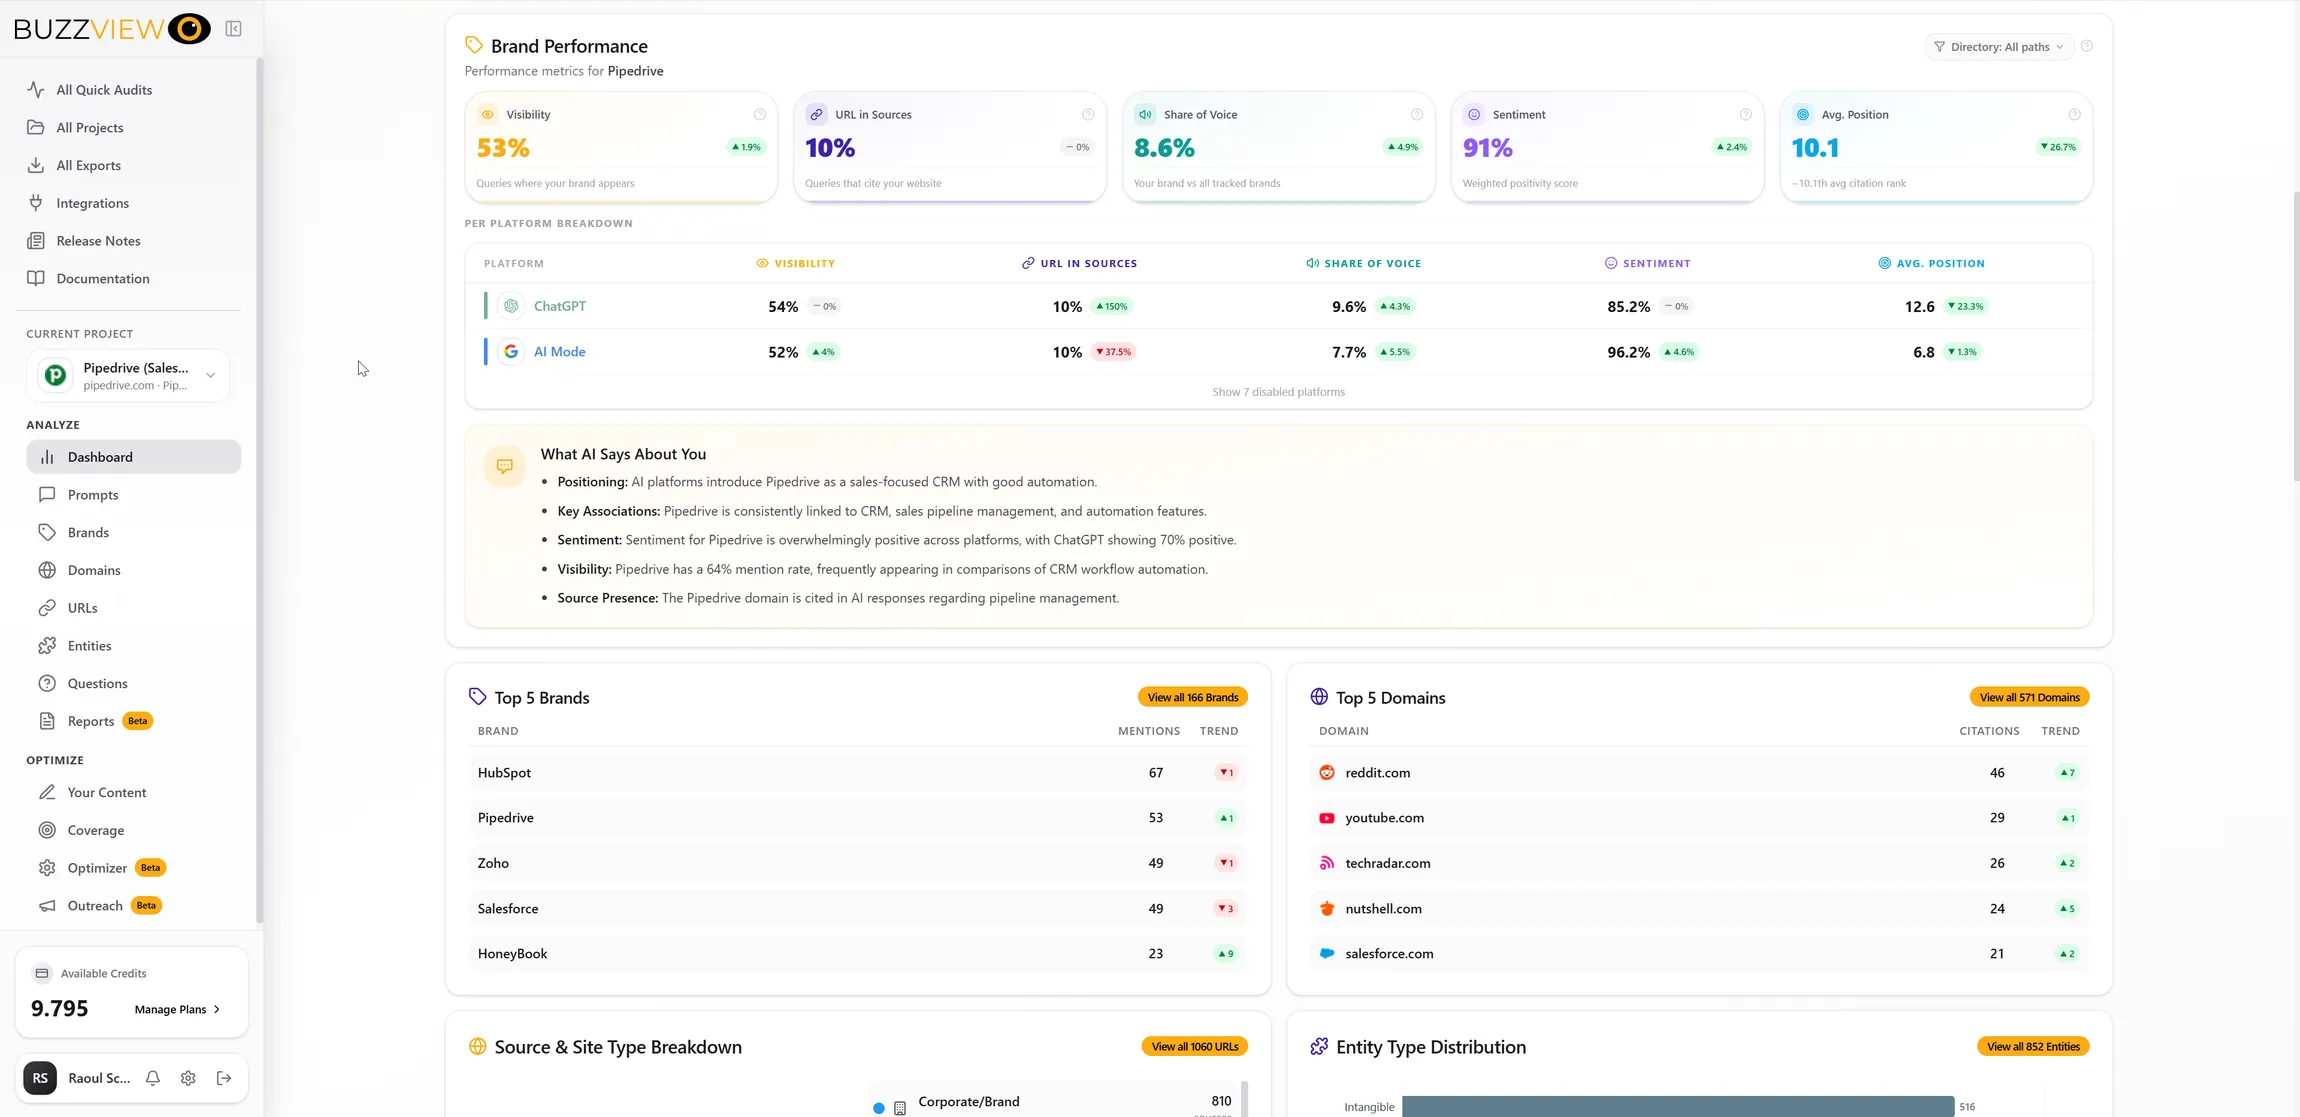Image resolution: width=2300 pixels, height=1117 pixels.
Task: Click the reddit.com favicon
Action: pyautogui.click(x=1327, y=773)
